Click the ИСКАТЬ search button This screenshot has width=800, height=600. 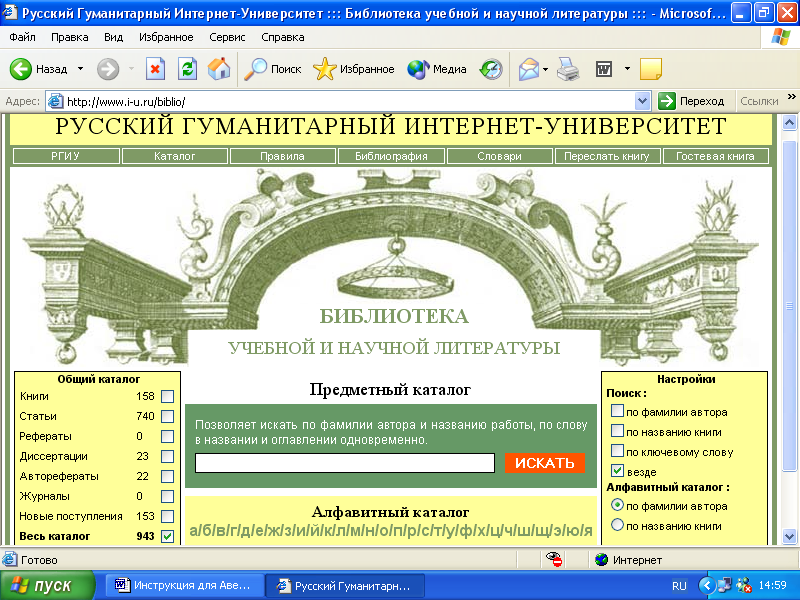click(544, 463)
